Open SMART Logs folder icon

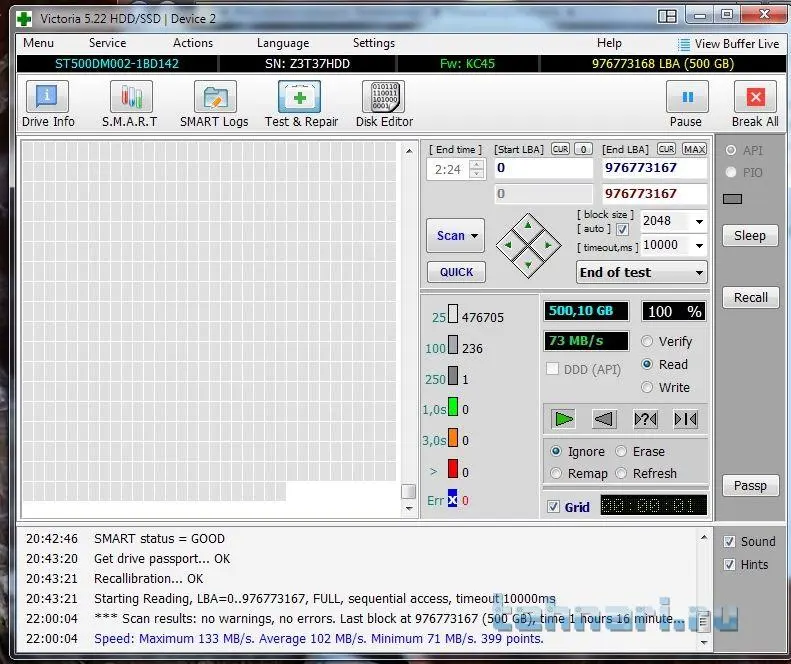[x=215, y=97]
